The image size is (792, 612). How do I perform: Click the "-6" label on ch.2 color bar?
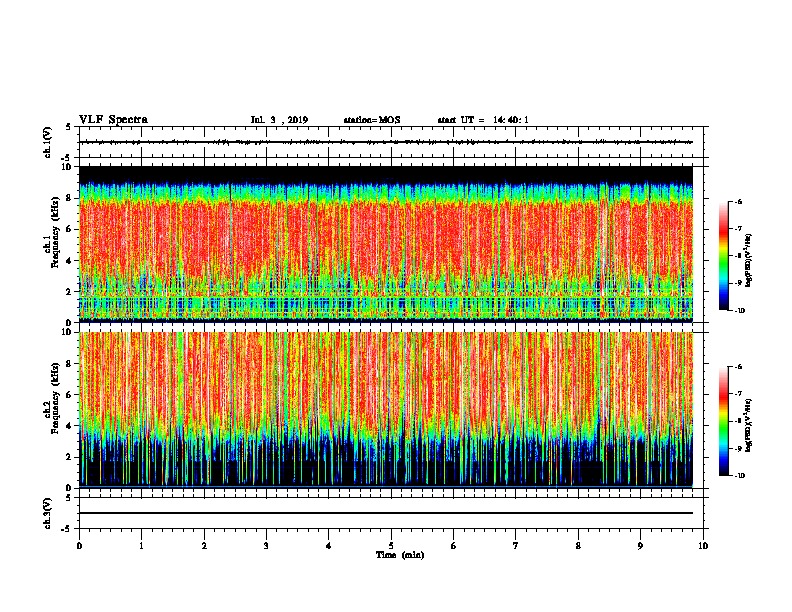coord(738,367)
